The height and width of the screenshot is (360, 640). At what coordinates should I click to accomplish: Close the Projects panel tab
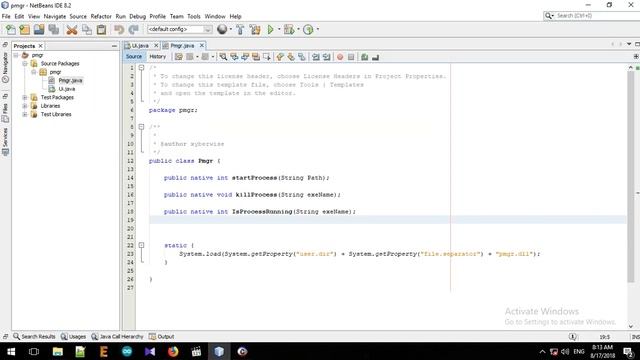pyautogui.click(x=40, y=46)
